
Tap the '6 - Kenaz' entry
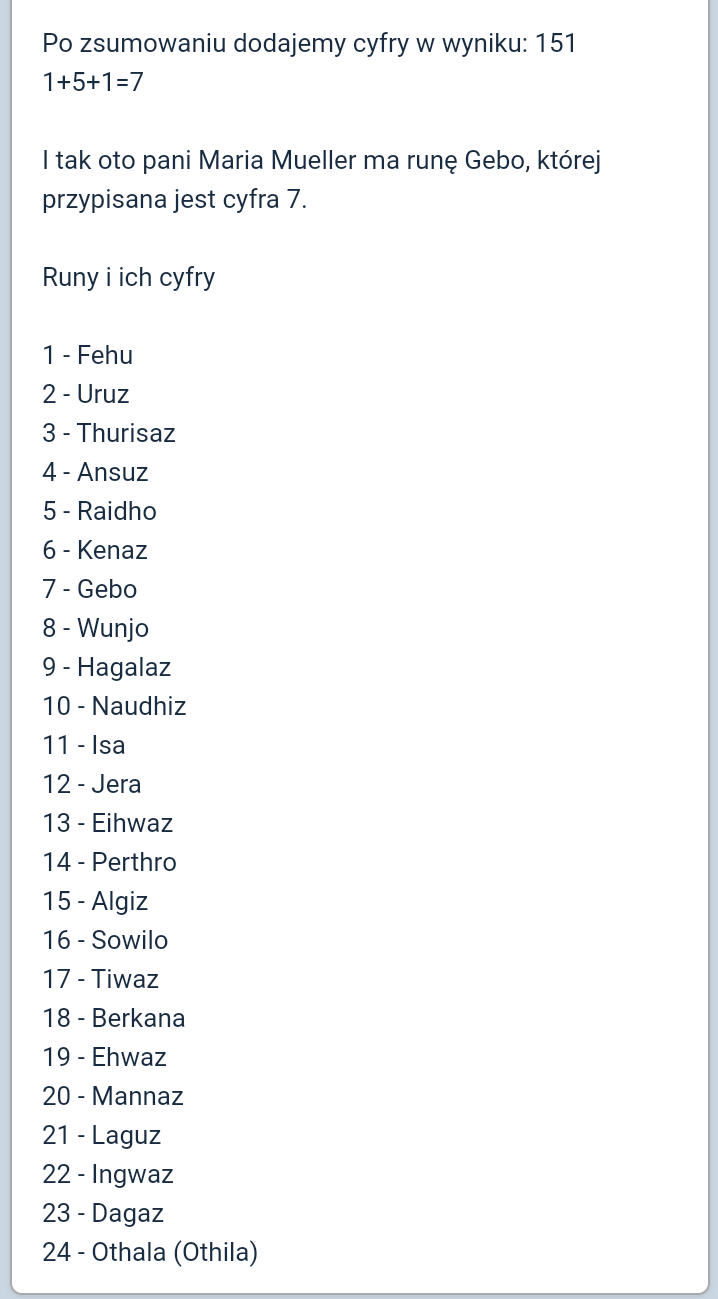click(x=95, y=550)
